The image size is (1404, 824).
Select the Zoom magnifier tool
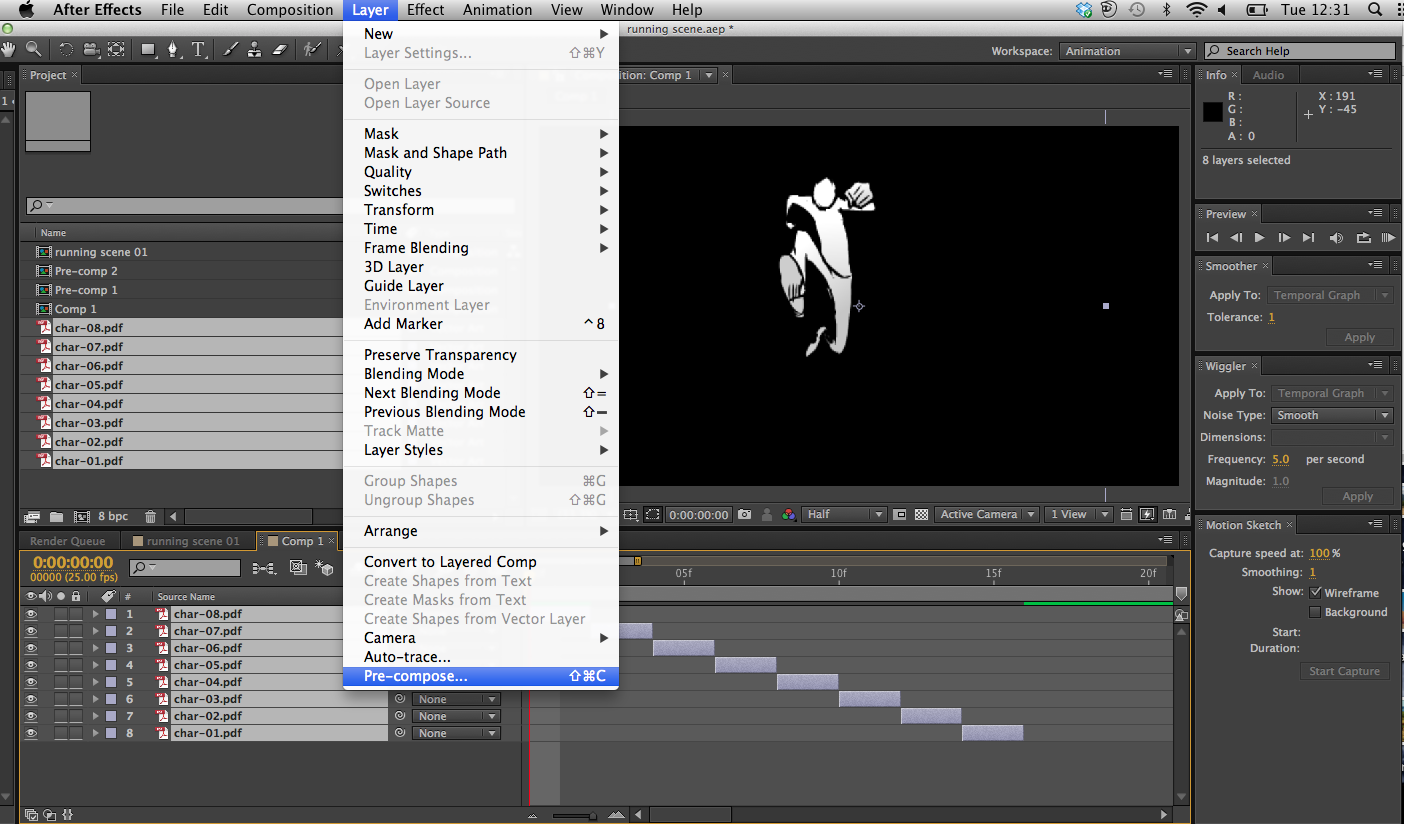point(34,49)
